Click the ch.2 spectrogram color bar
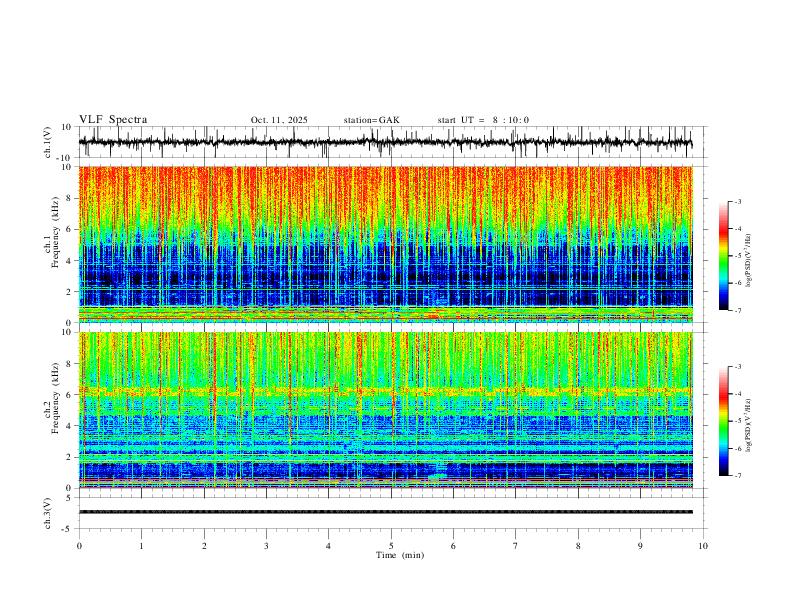The height and width of the screenshot is (612, 792). (x=723, y=421)
